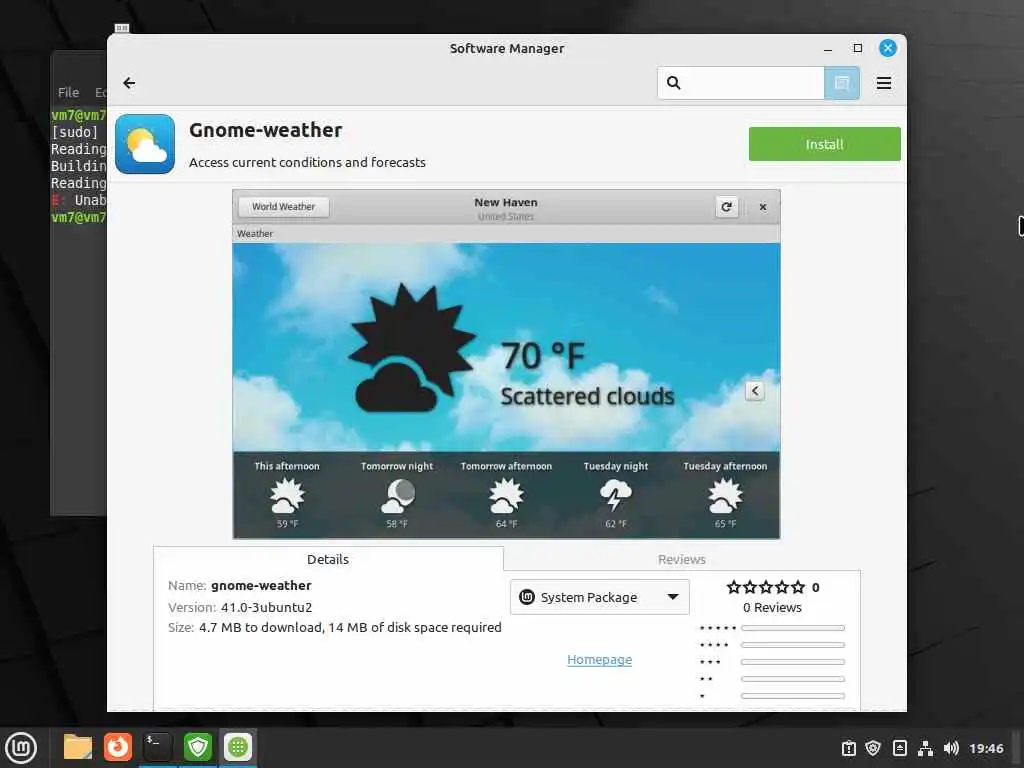Go back using the arrow button
This screenshot has width=1024, height=768.
coord(129,83)
